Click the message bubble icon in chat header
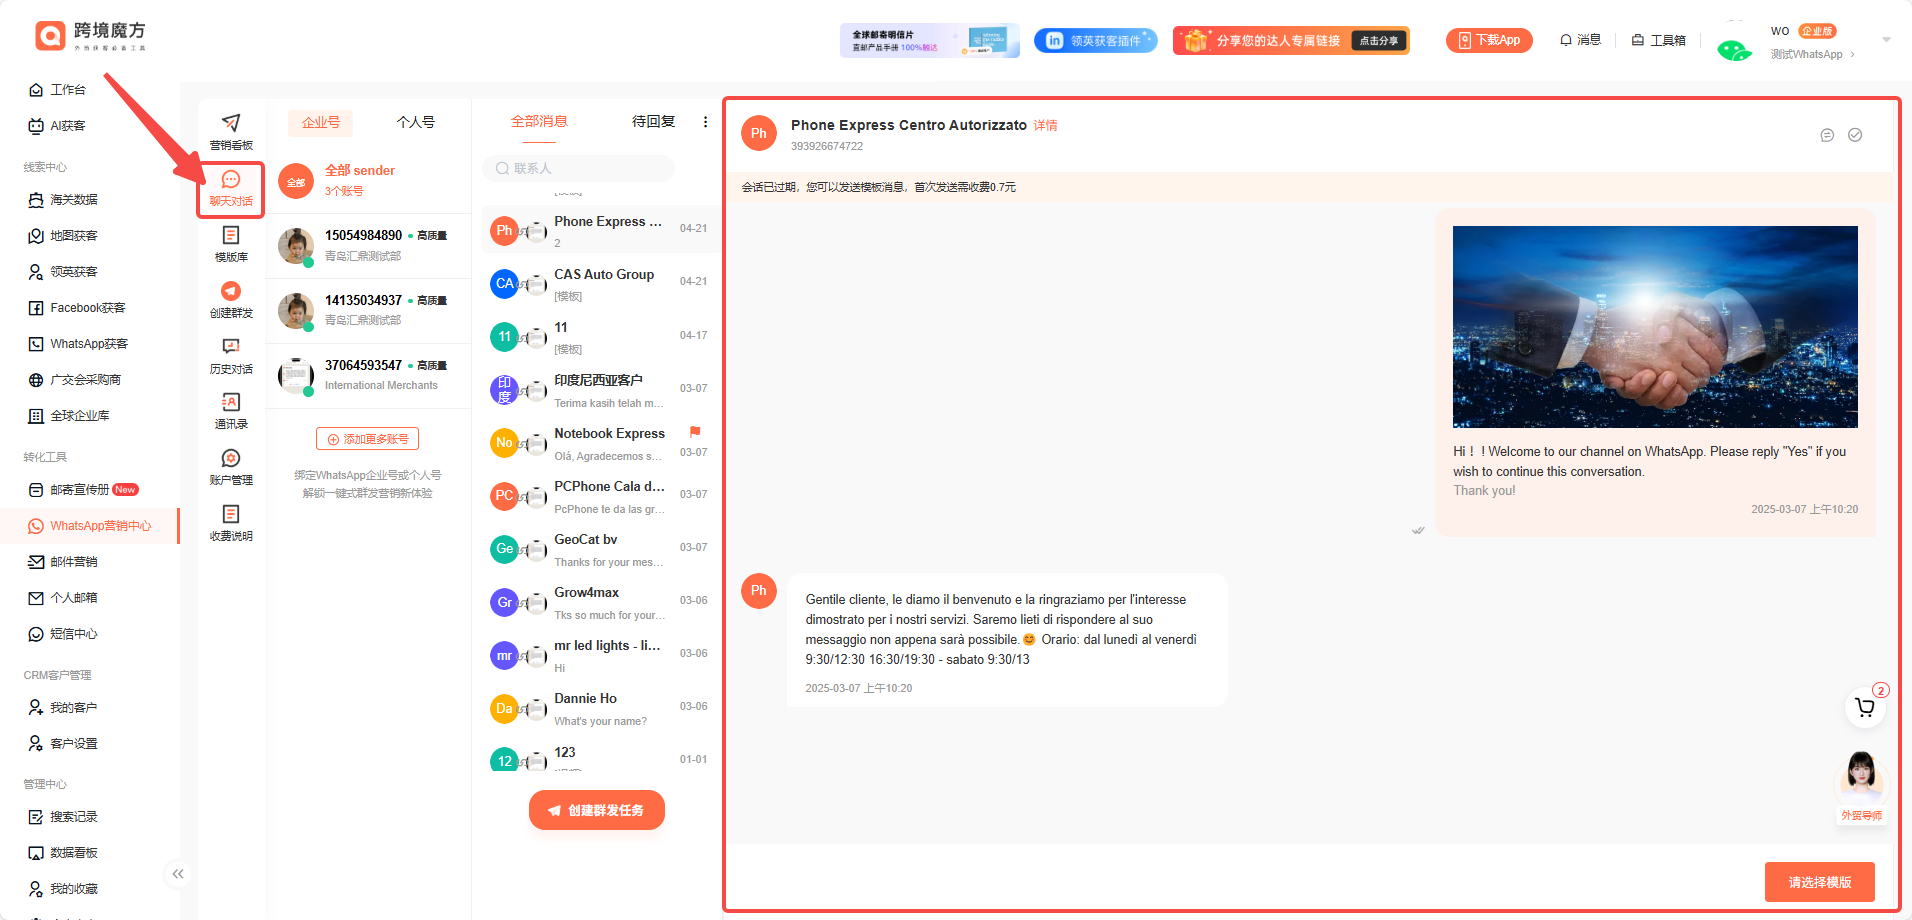The width and height of the screenshot is (1912, 920). click(x=1827, y=135)
